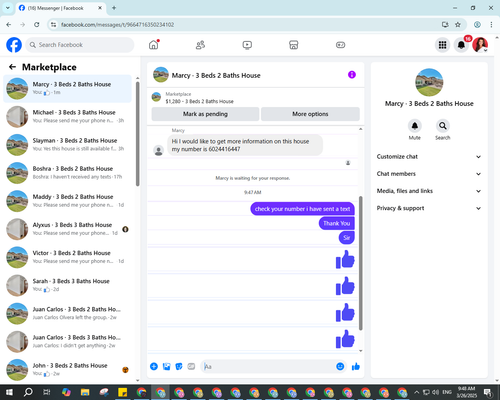This screenshot has width=500, height=400.
Task: Mute this chat with the bell icon
Action: pyautogui.click(x=415, y=126)
